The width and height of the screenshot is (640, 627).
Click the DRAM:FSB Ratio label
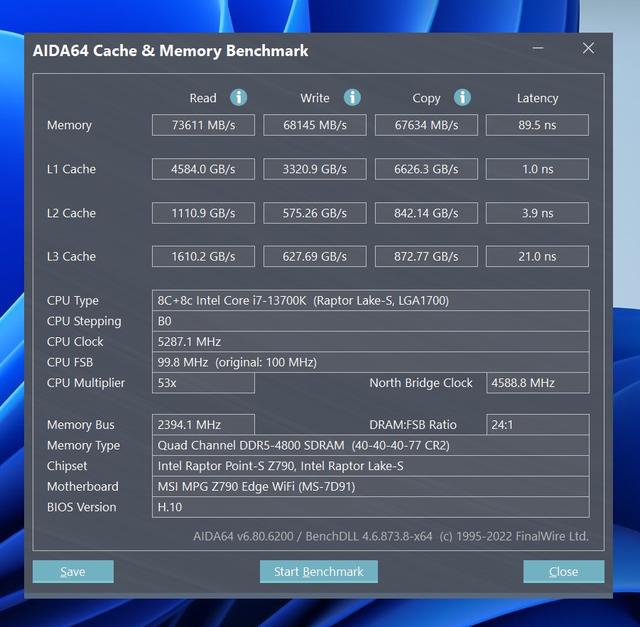[x=413, y=425]
